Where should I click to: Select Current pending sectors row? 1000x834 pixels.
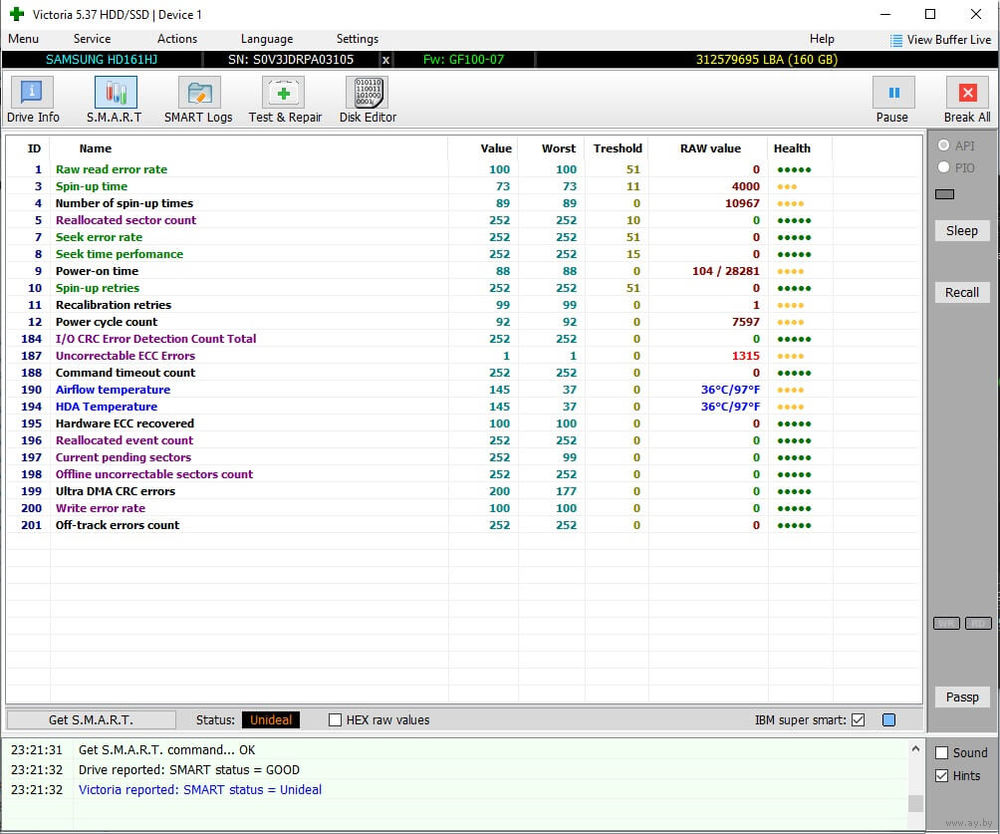(x=464, y=457)
